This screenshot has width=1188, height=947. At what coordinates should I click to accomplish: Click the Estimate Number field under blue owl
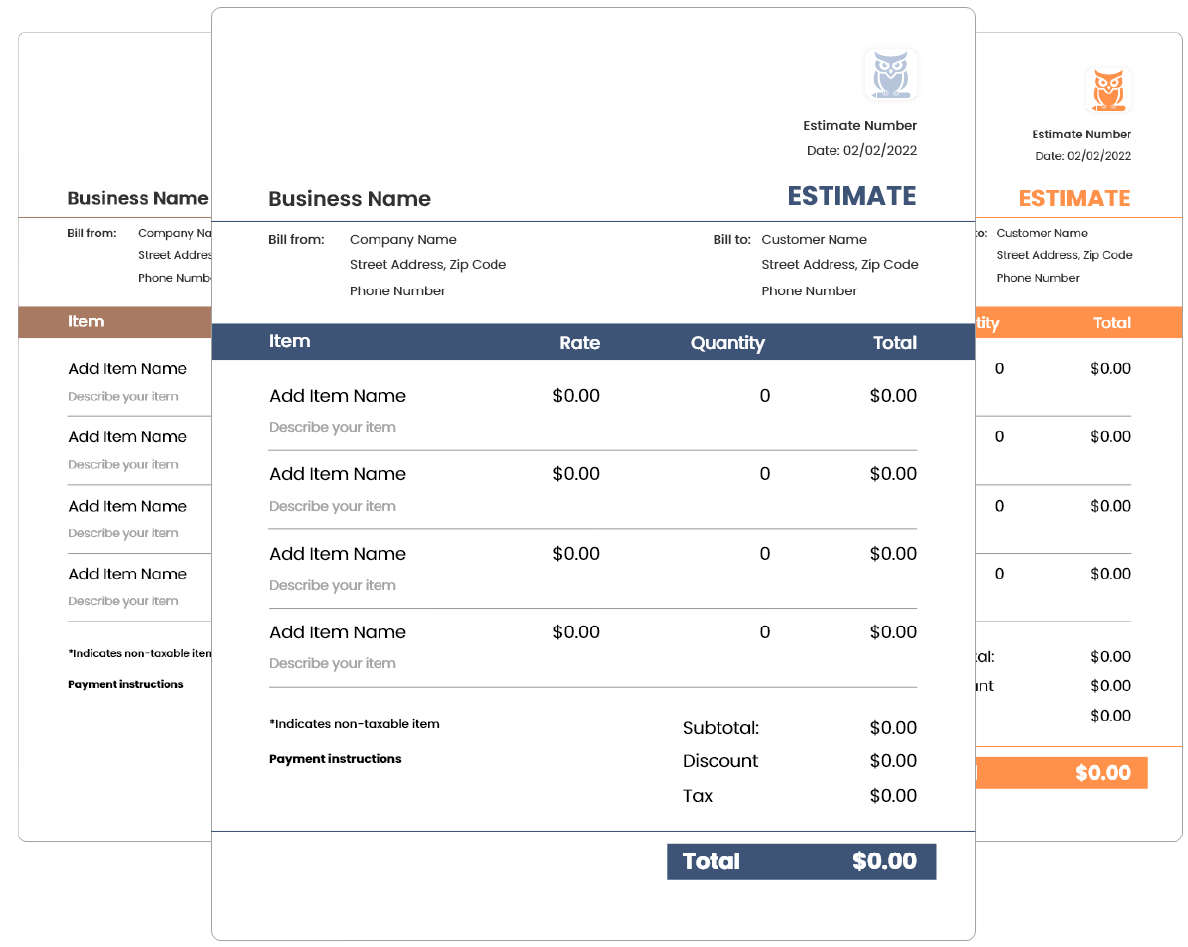(x=860, y=126)
